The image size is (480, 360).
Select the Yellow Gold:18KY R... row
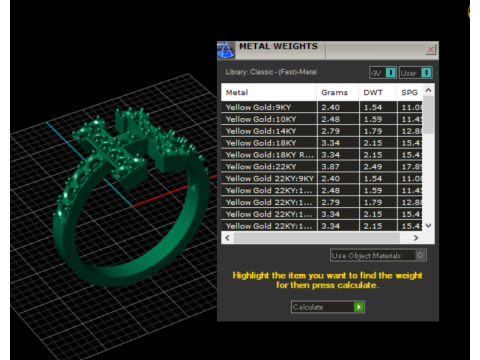[x=322, y=155]
